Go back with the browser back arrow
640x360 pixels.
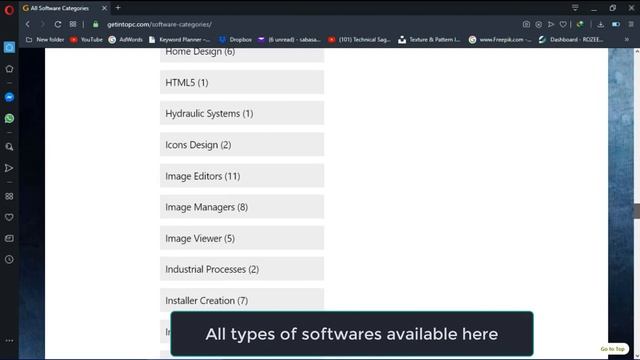coord(28,24)
